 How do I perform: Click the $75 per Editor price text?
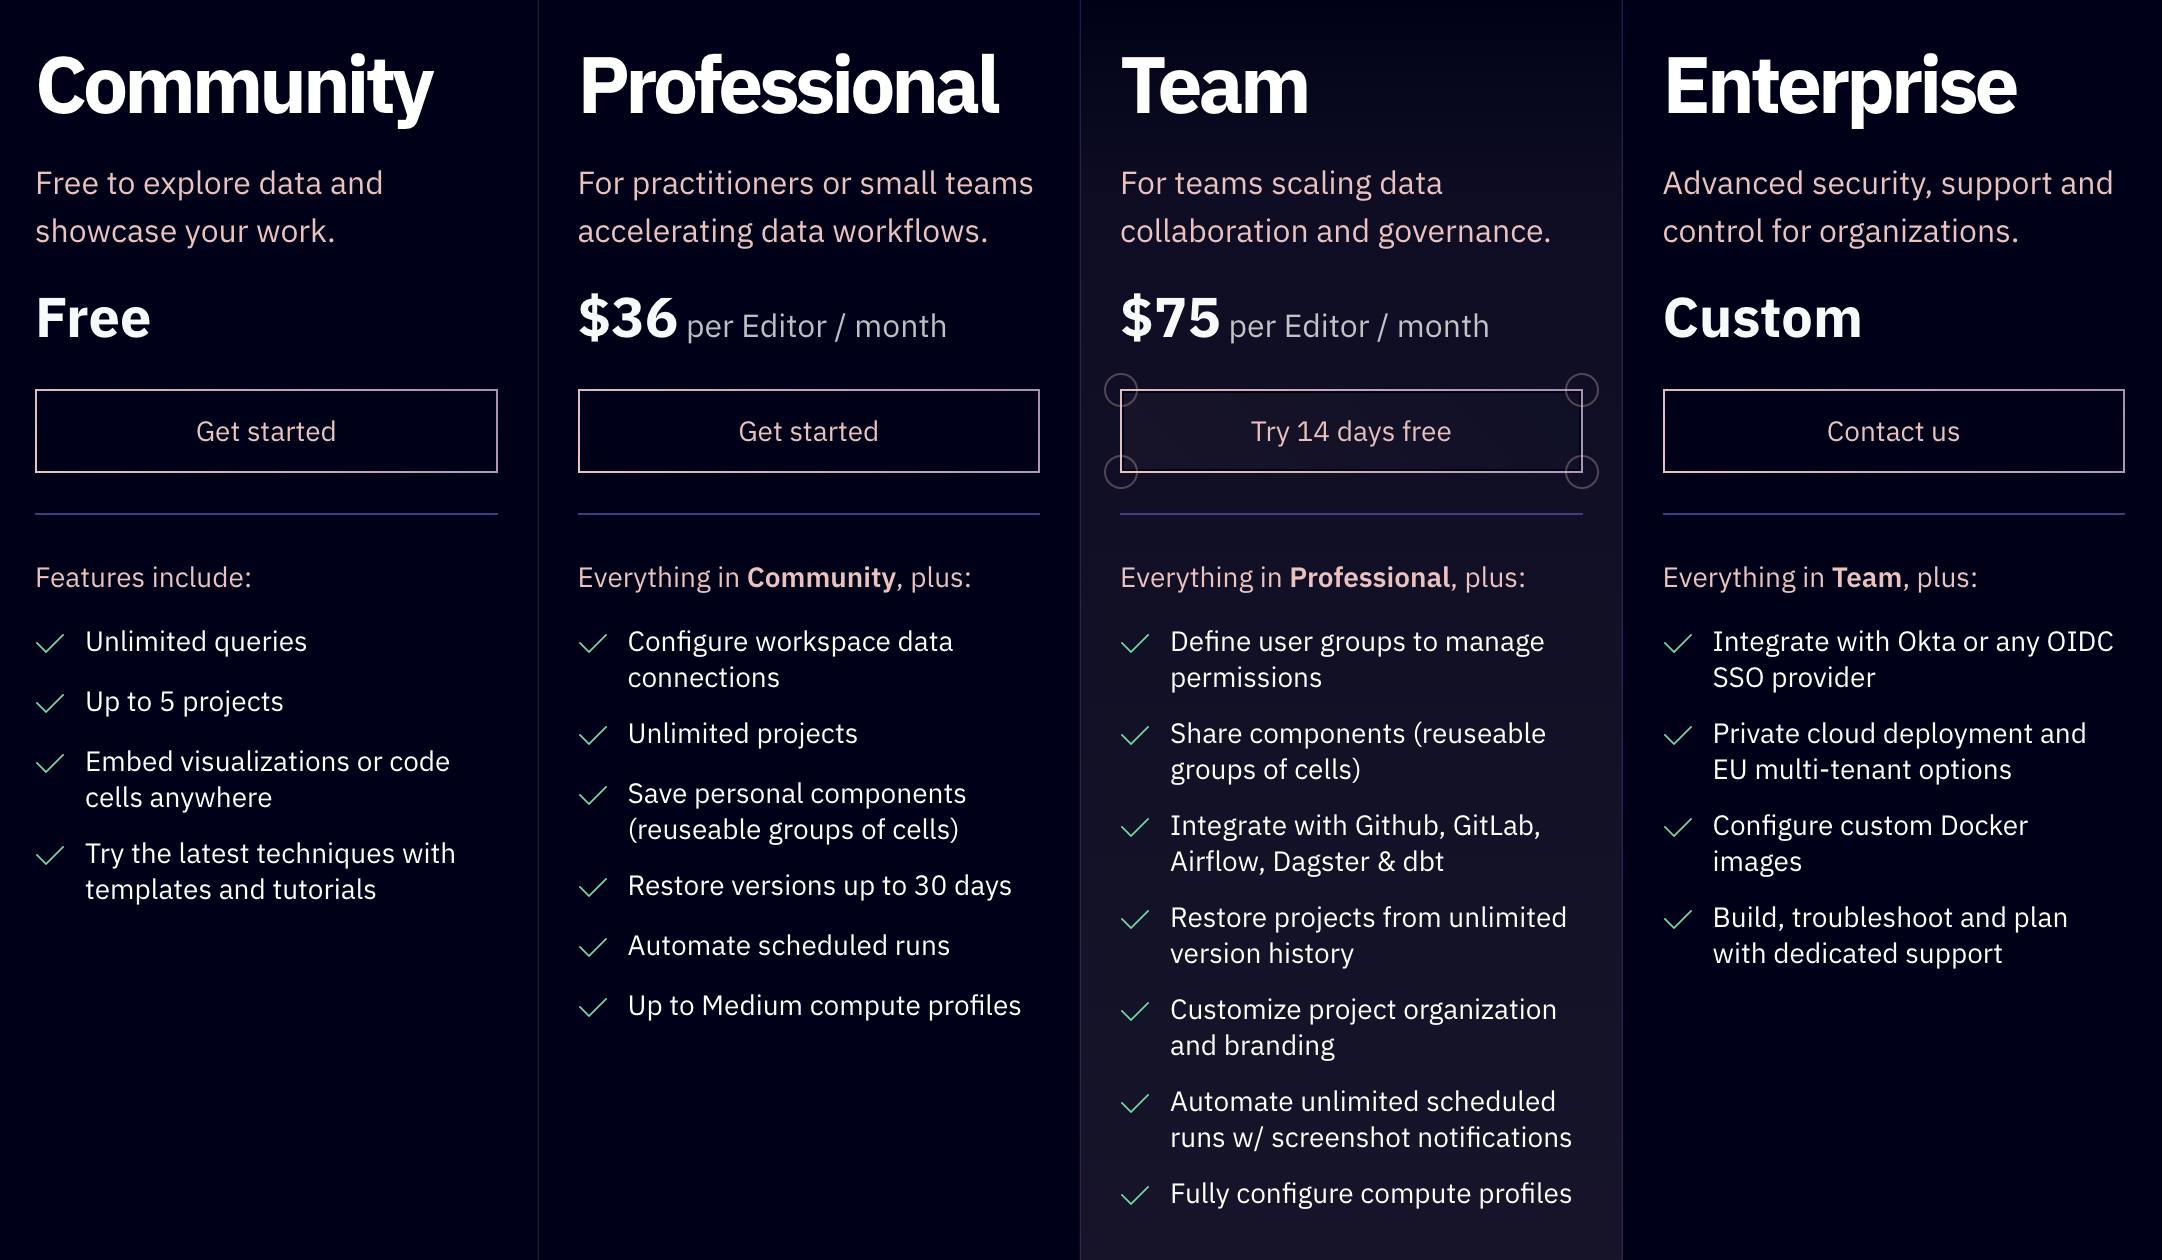1304,320
